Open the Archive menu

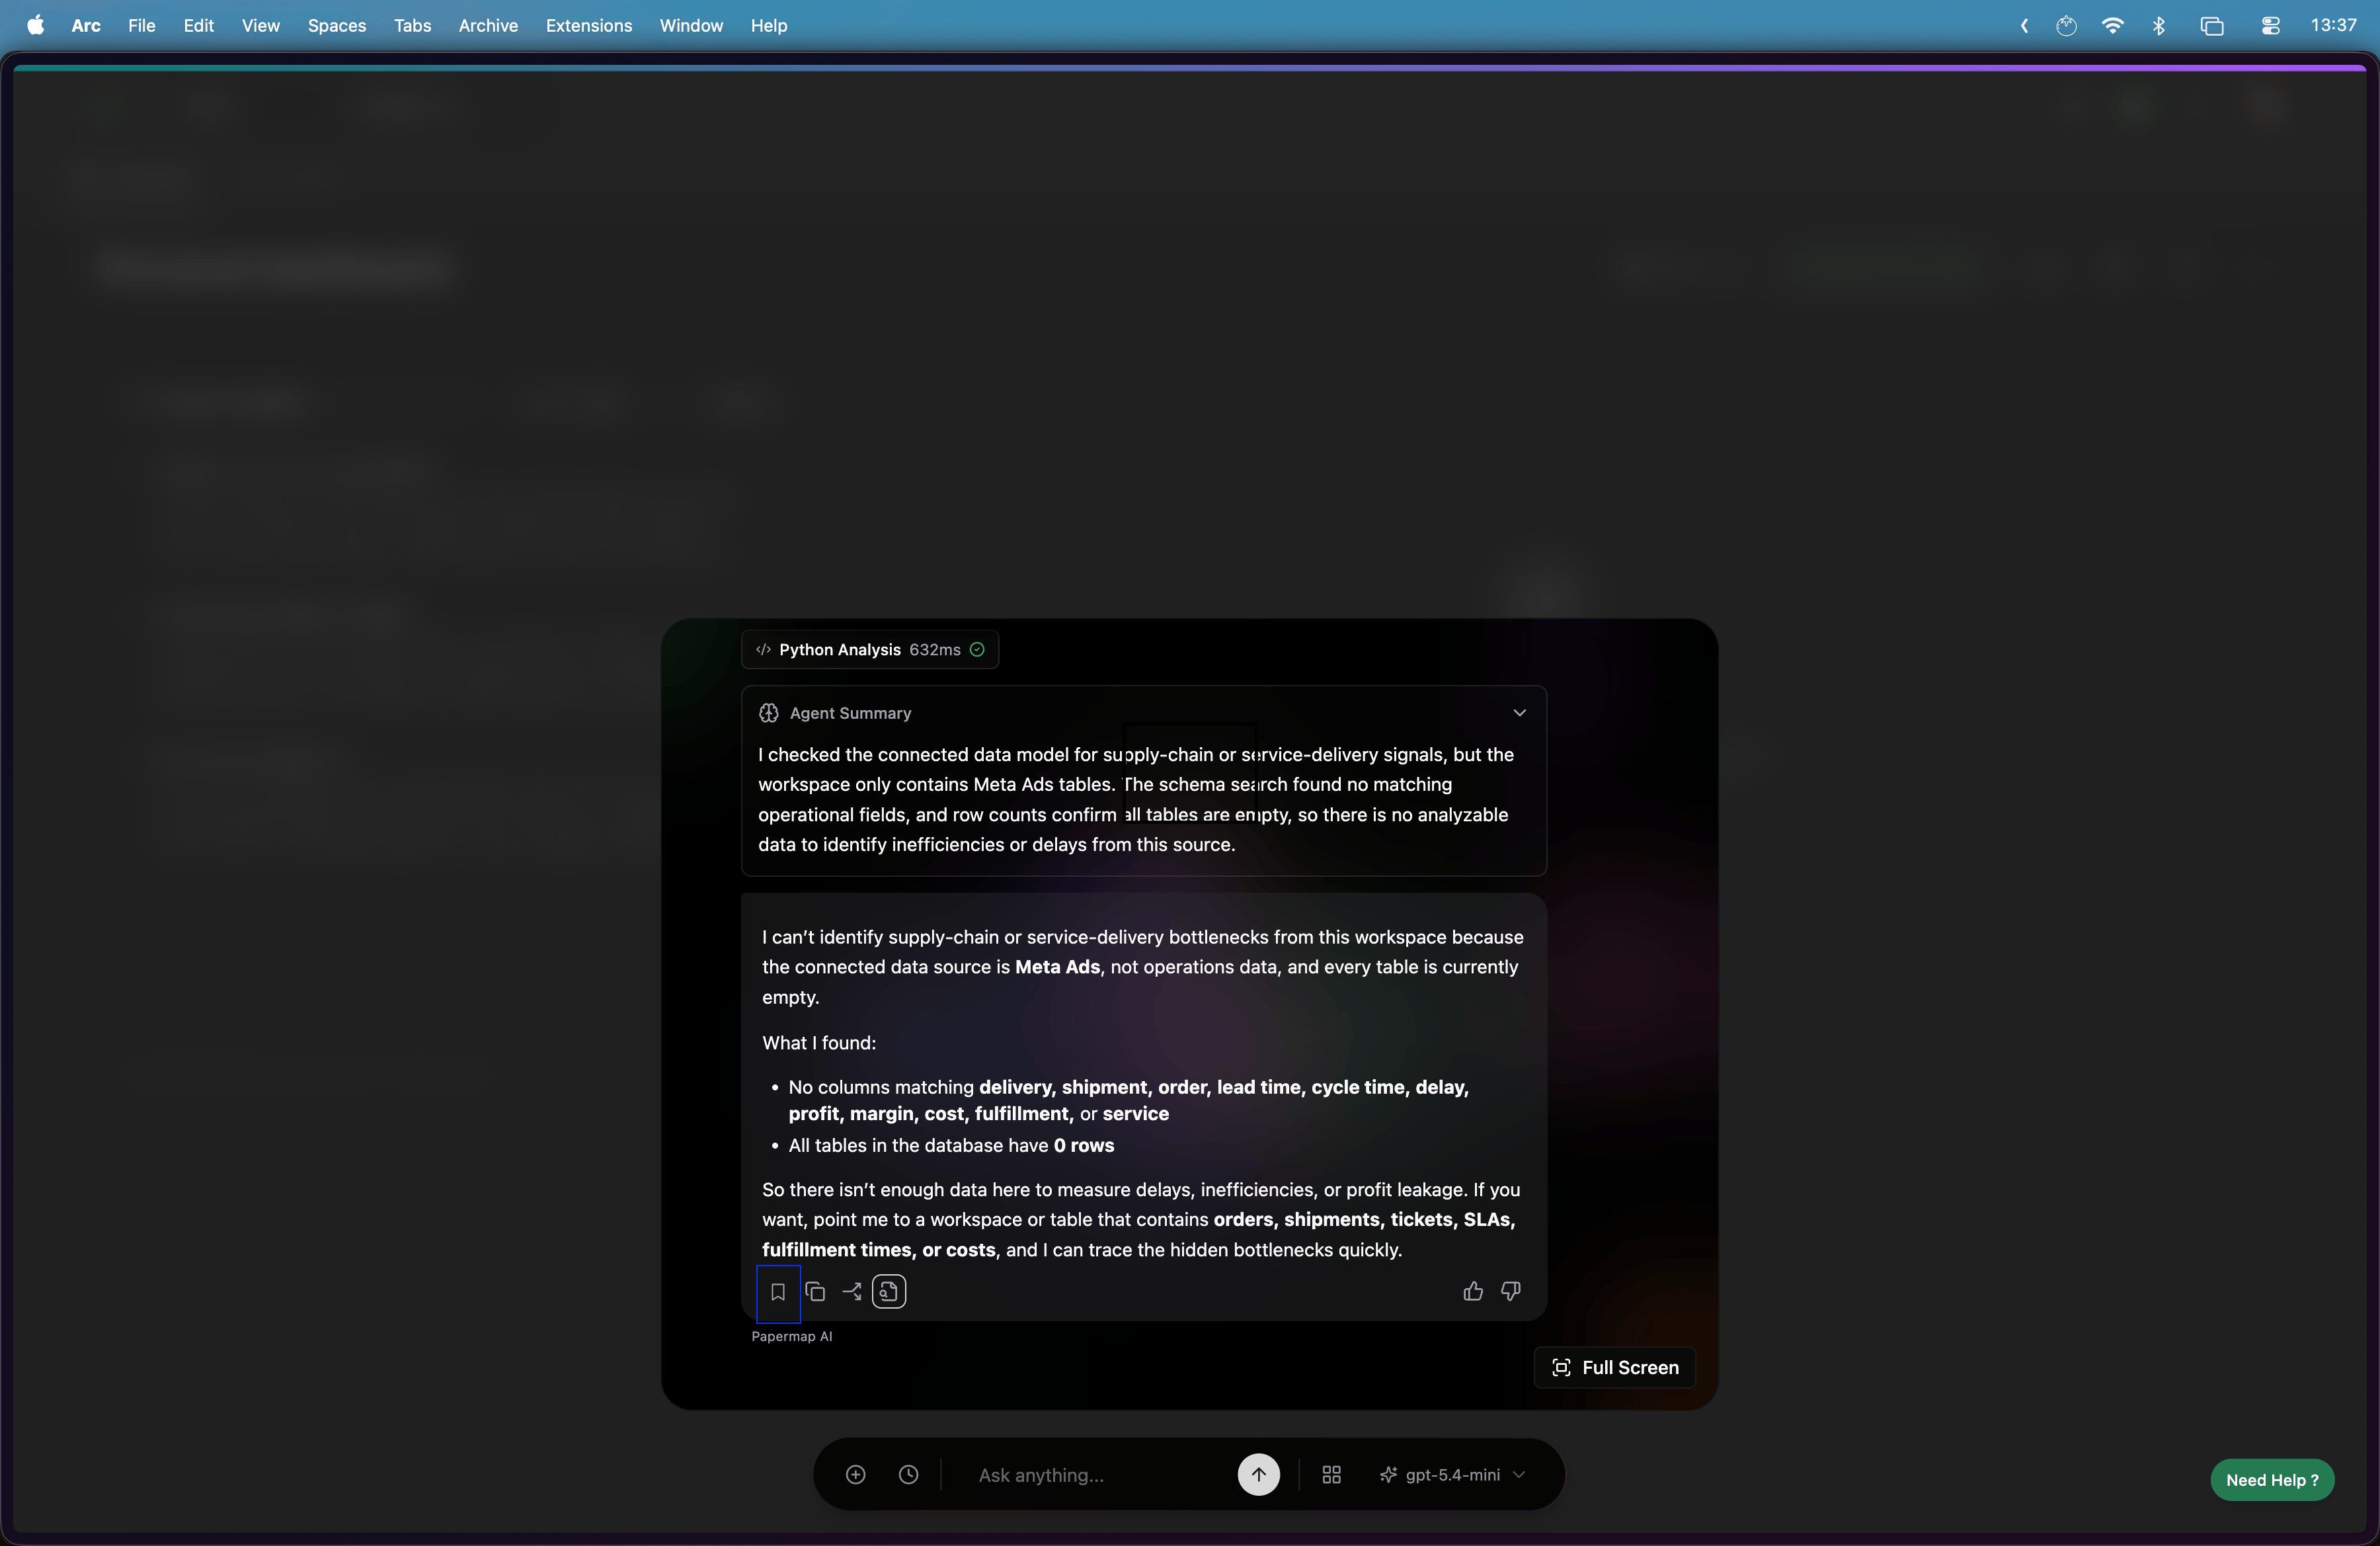pos(488,25)
